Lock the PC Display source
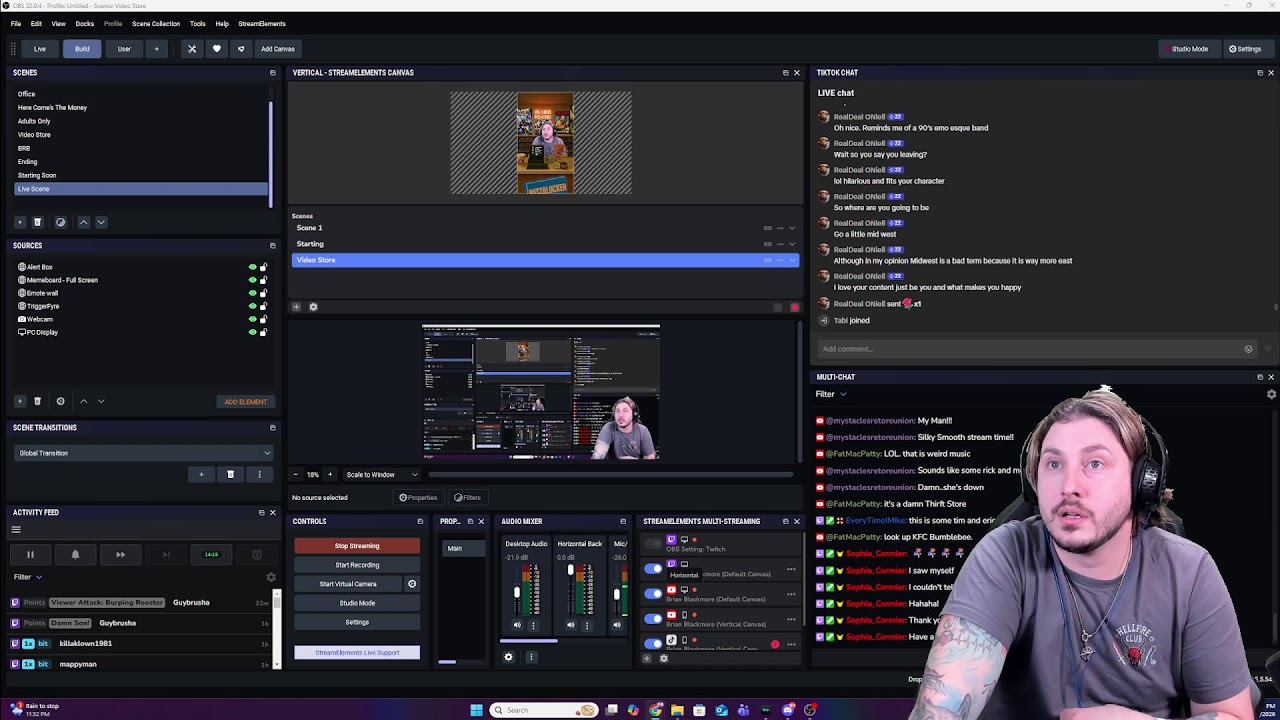 coord(264,332)
